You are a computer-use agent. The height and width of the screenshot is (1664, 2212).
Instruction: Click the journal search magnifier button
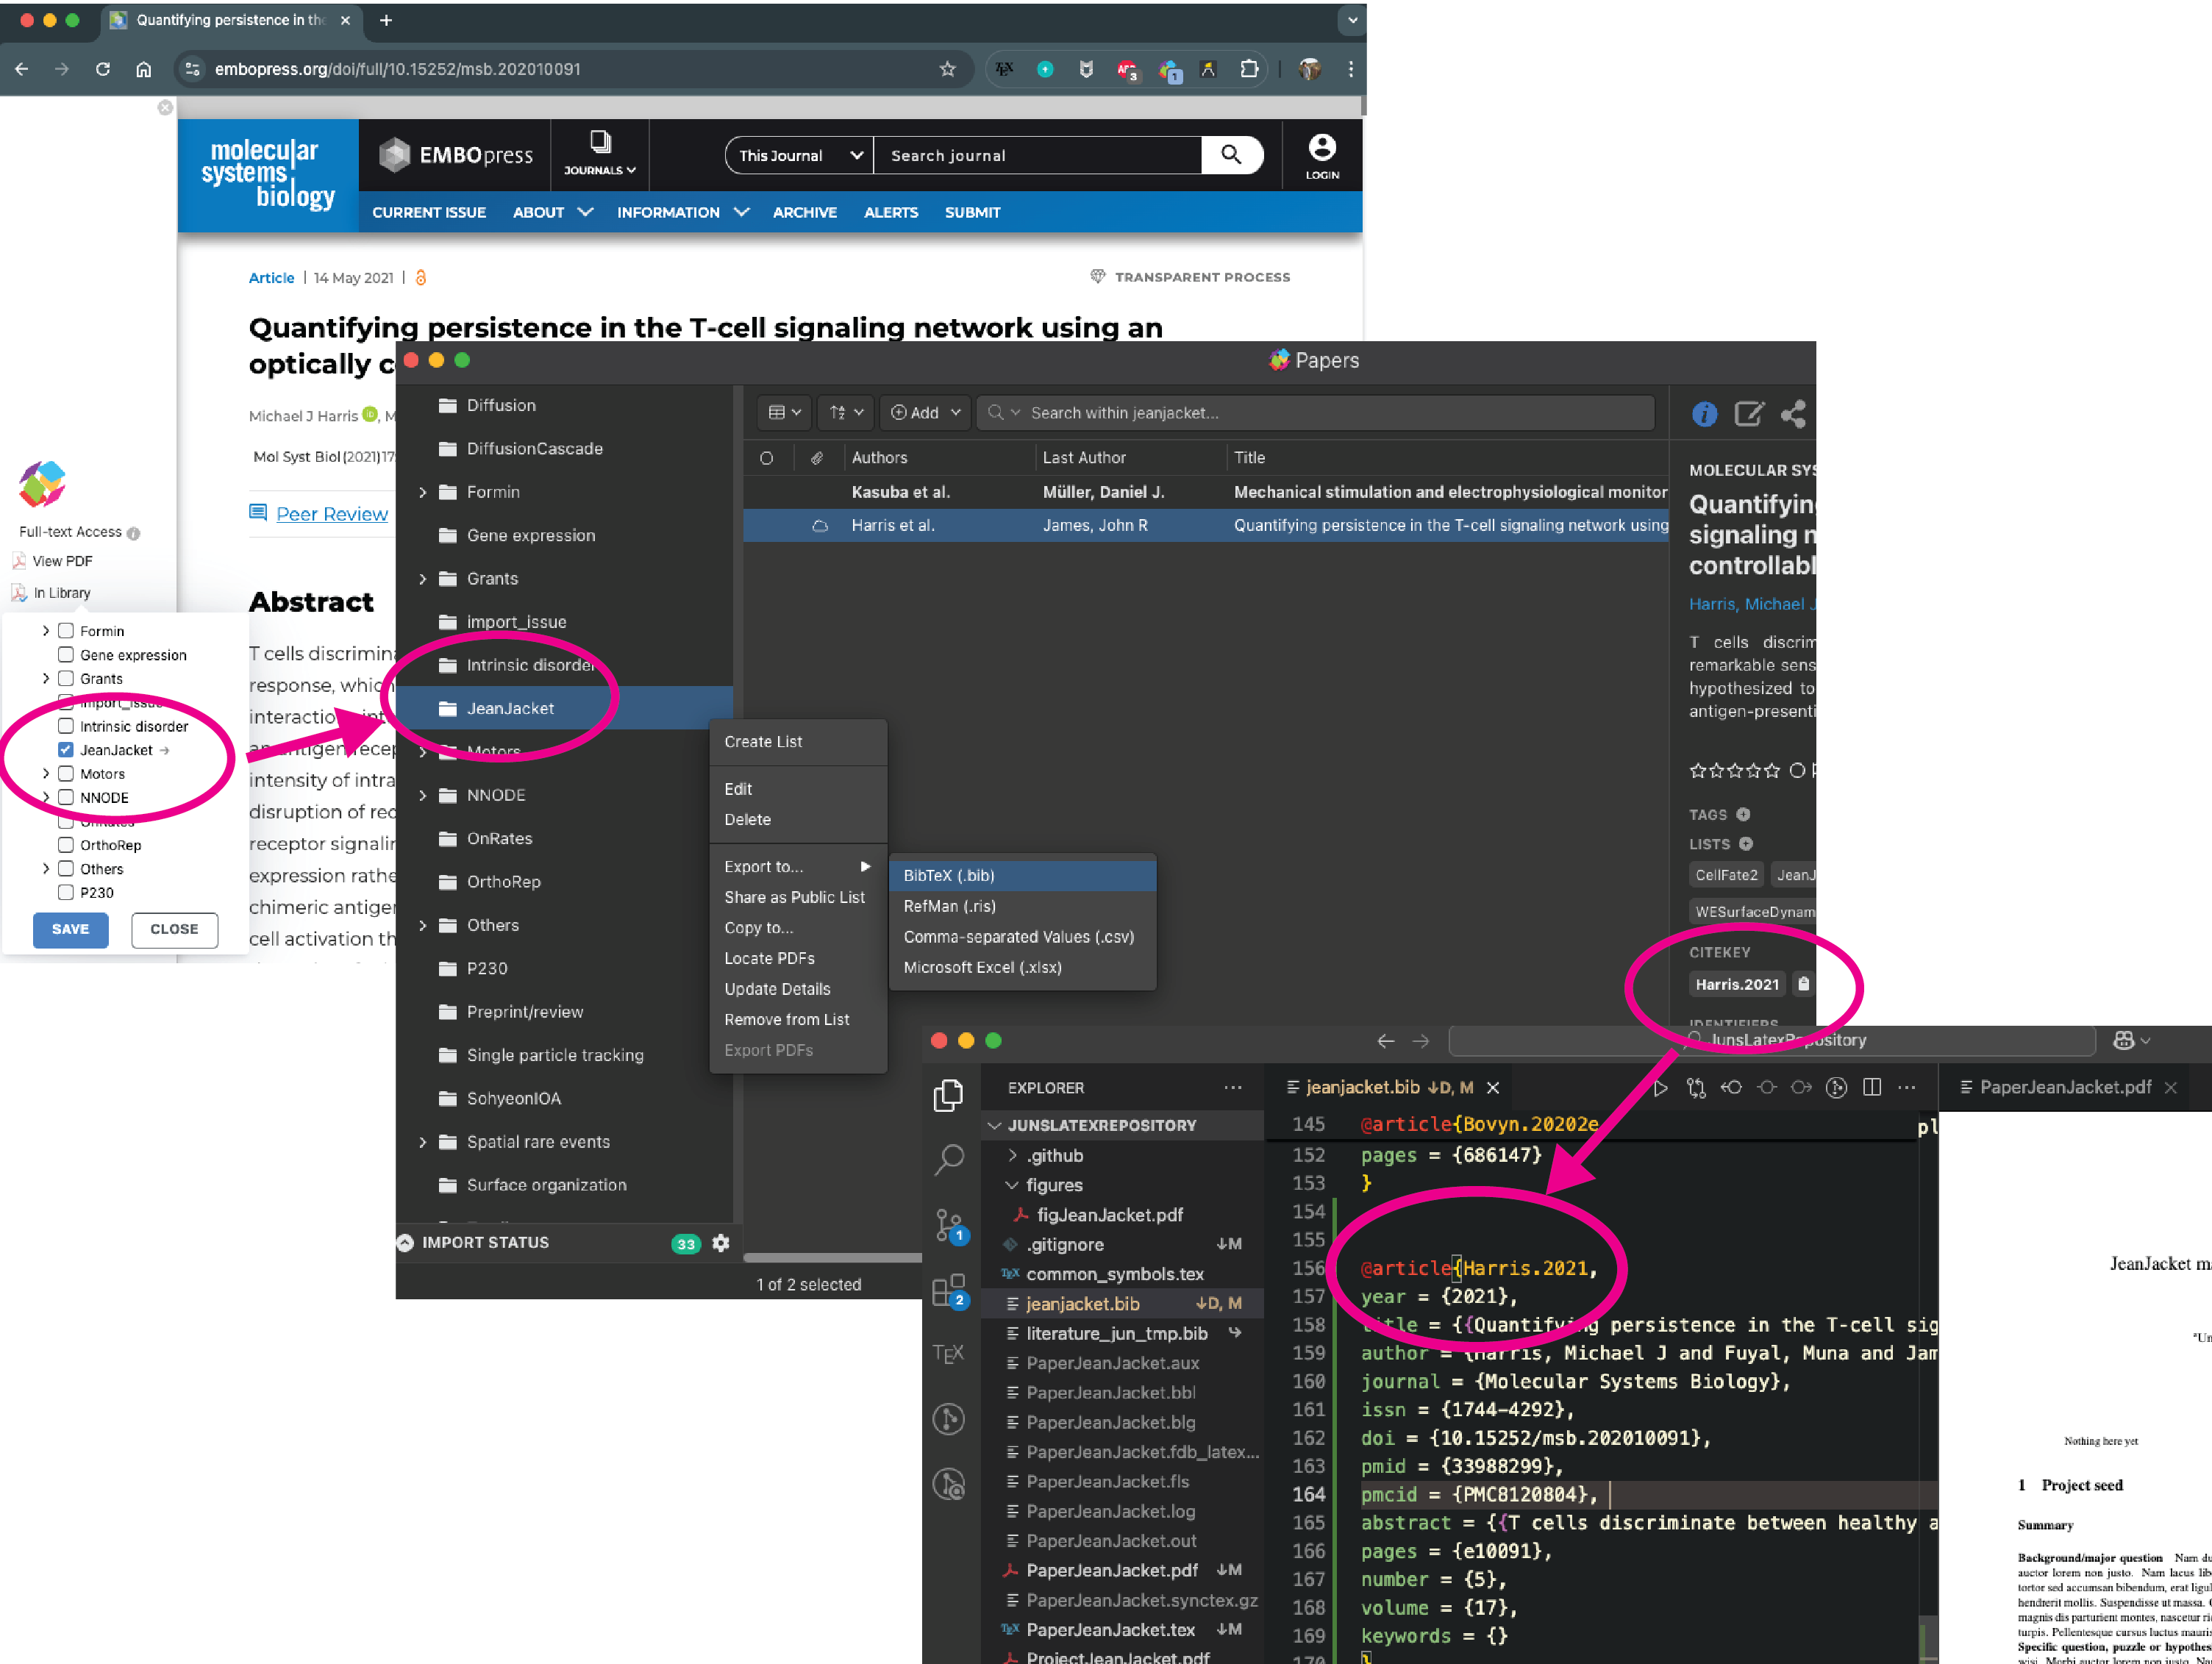(1232, 155)
